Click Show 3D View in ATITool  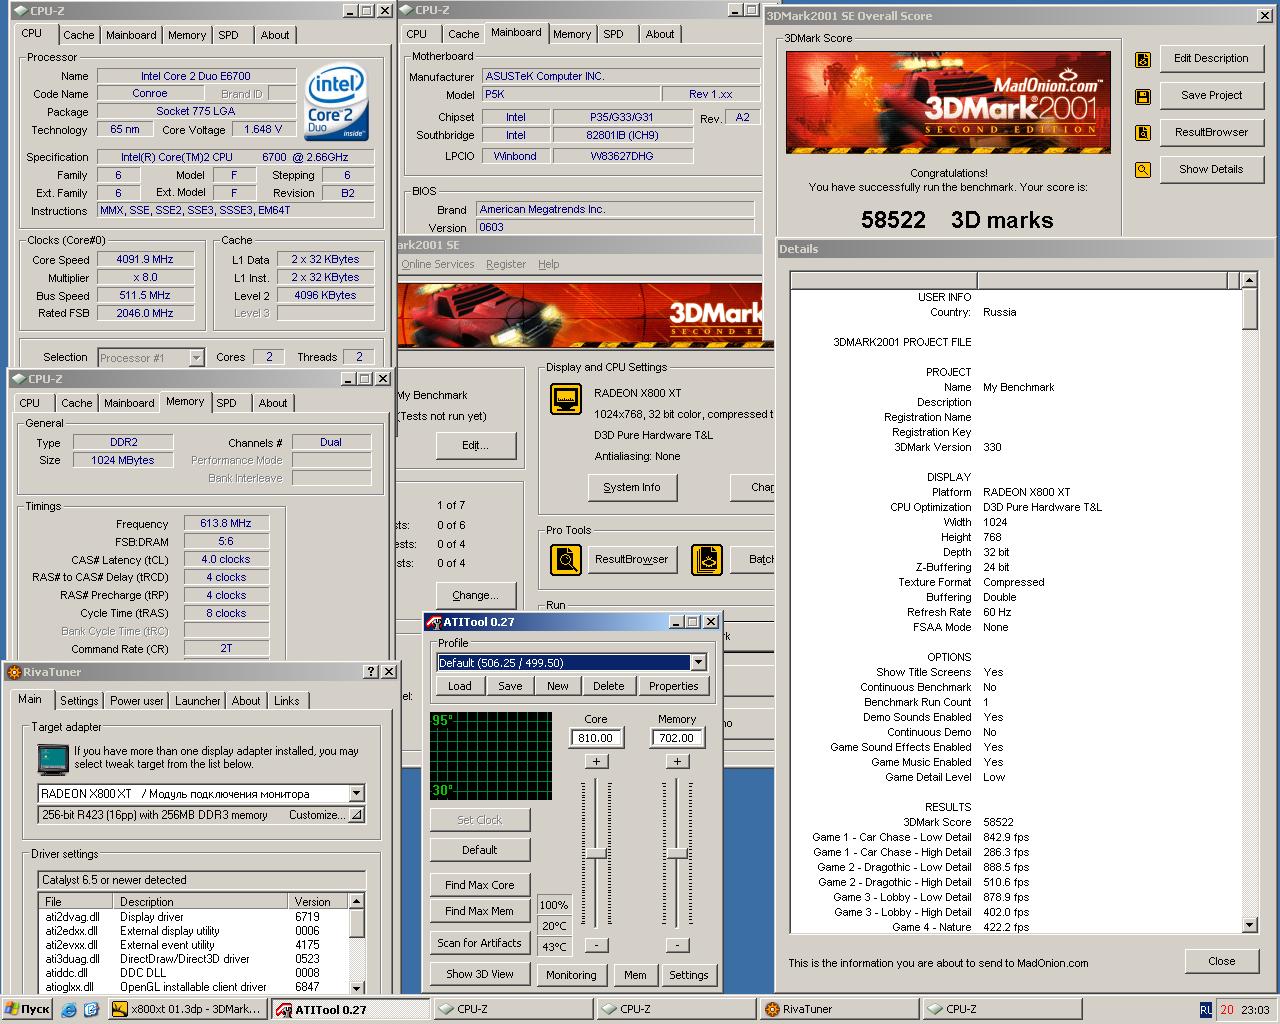480,974
